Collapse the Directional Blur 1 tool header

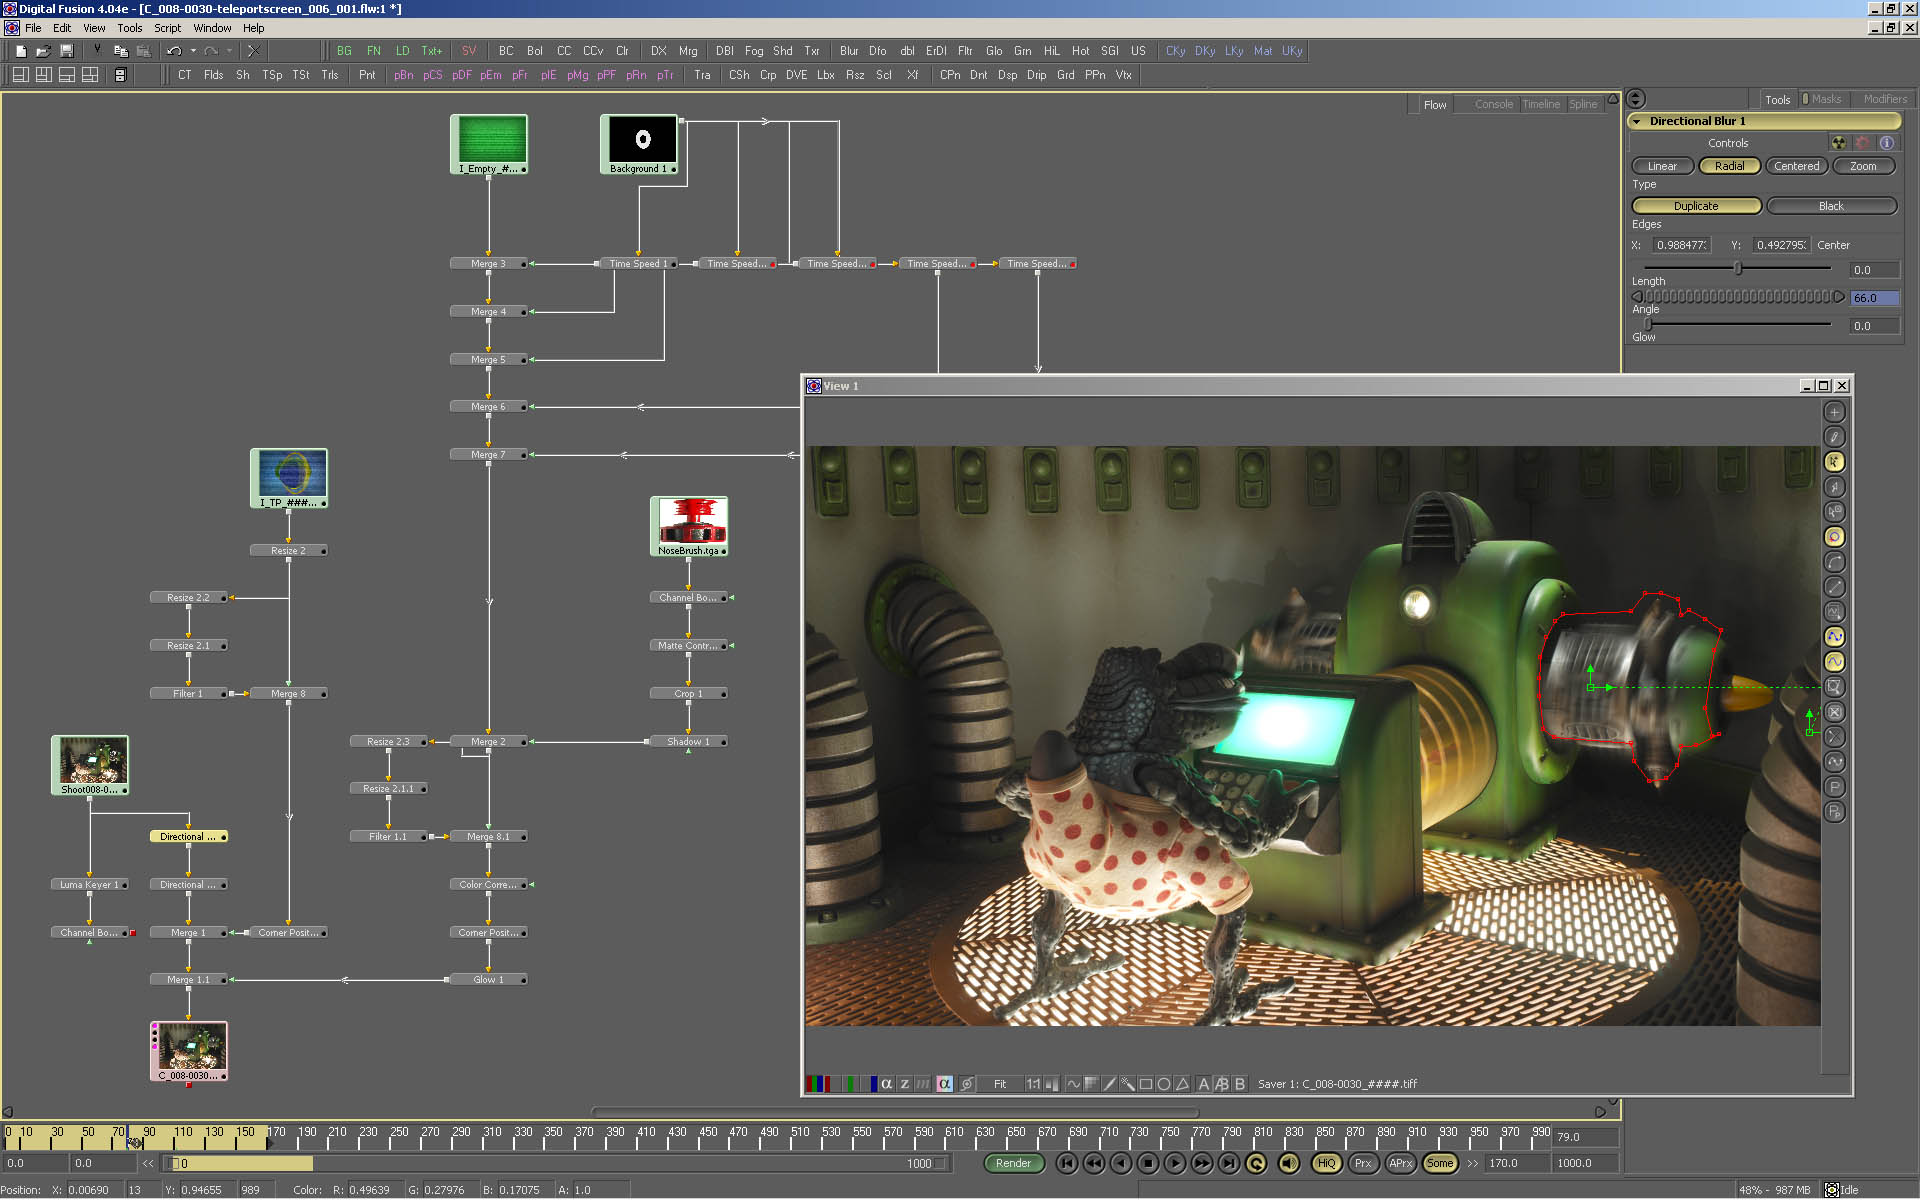pos(1637,122)
